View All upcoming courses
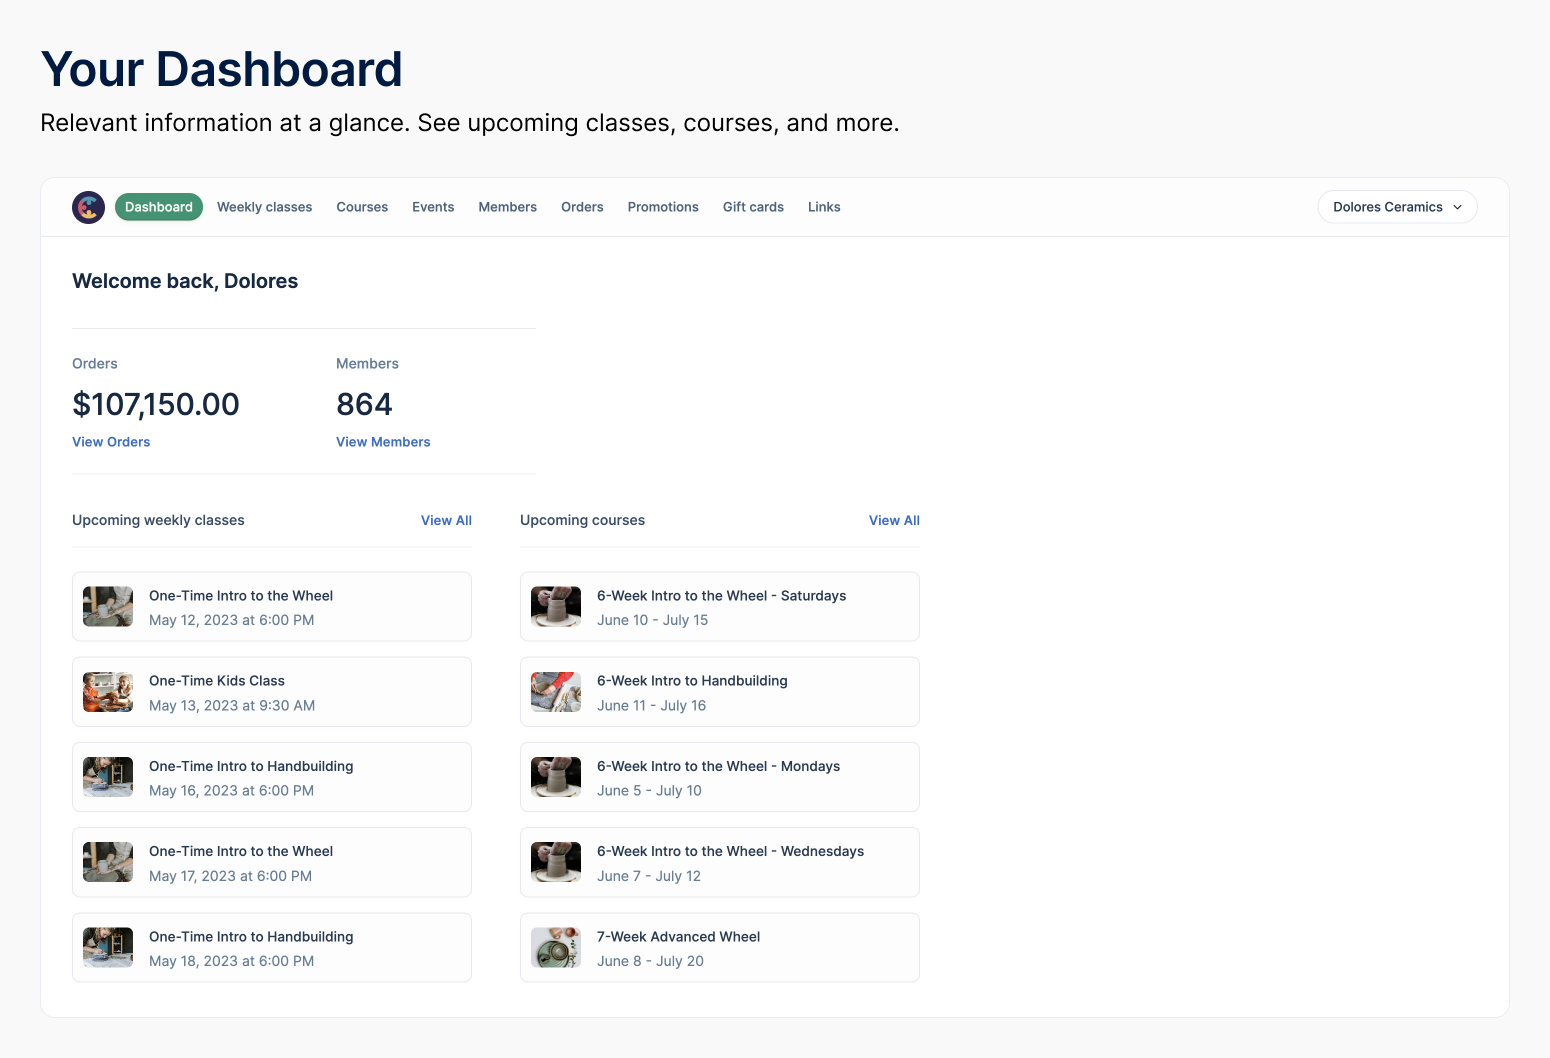Viewport: 1550px width, 1058px height. 894,520
